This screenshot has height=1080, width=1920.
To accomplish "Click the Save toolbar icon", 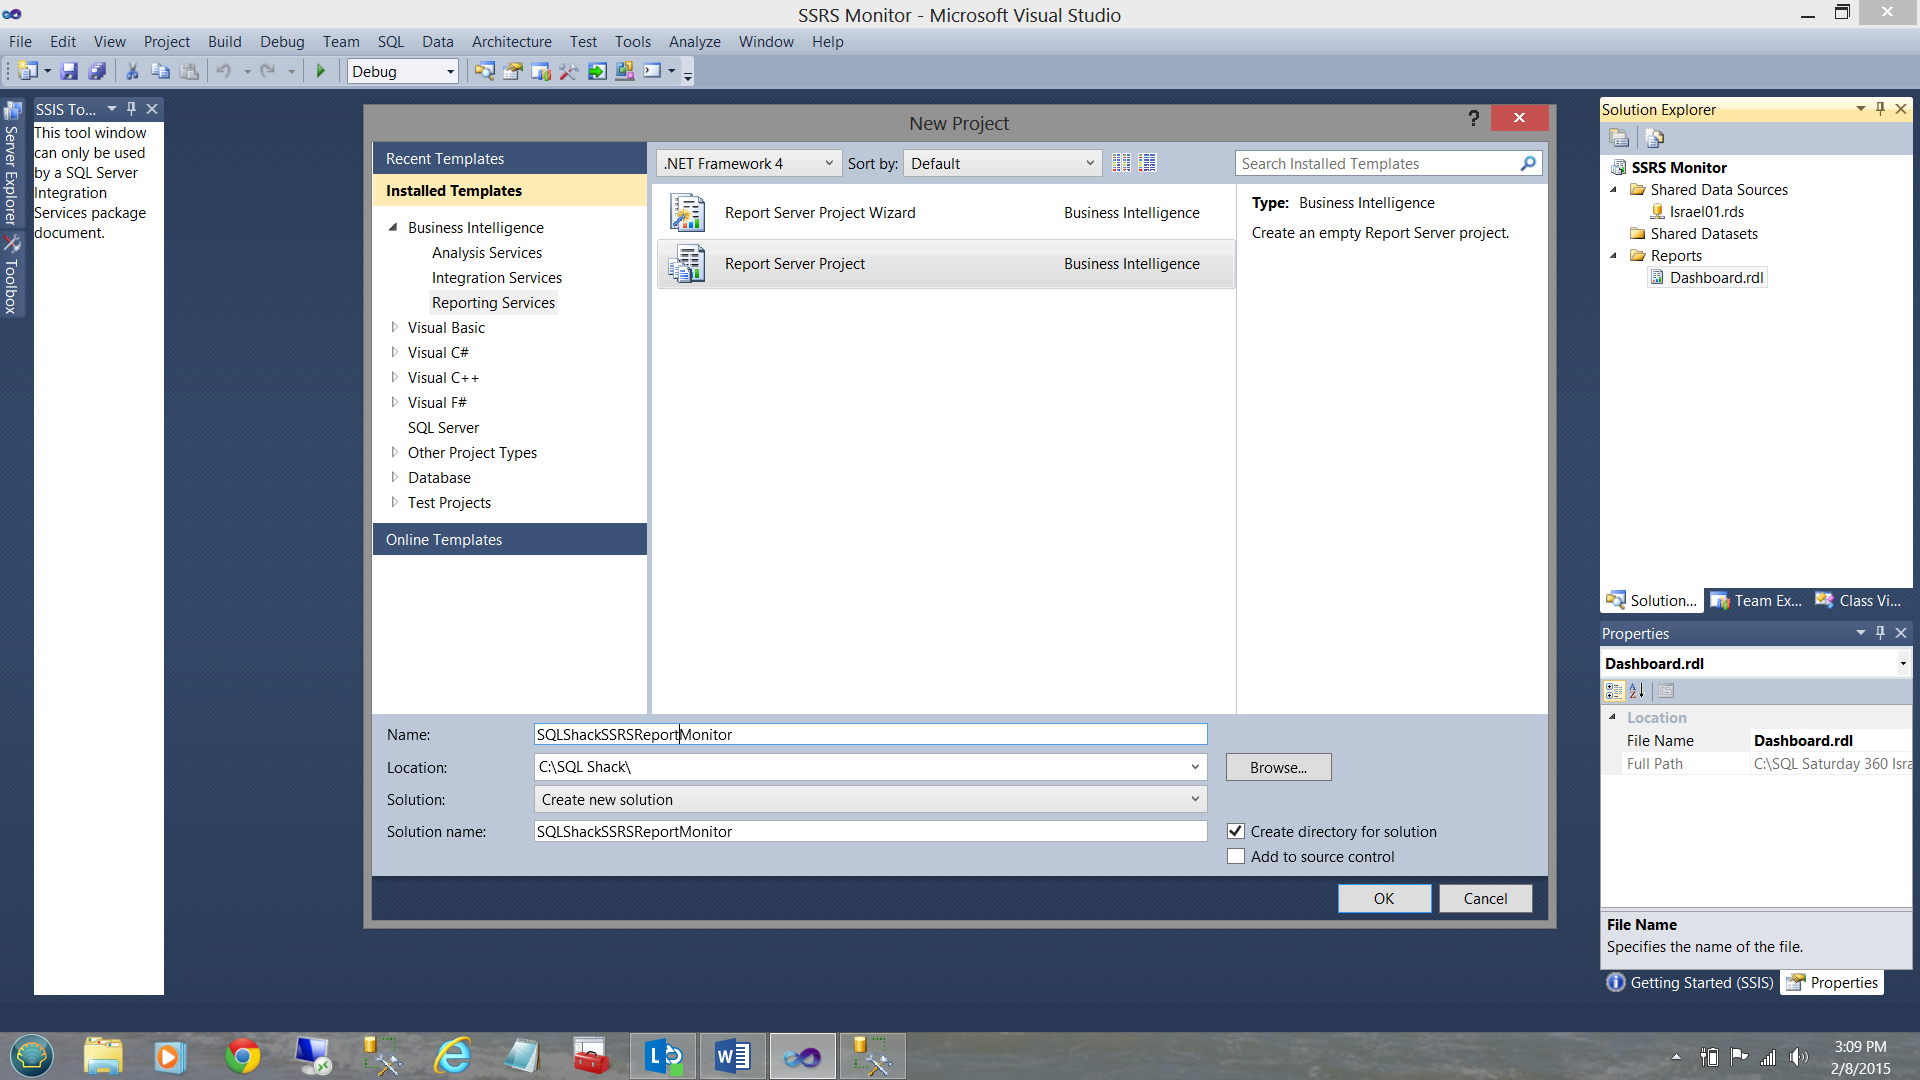I will click(x=69, y=71).
